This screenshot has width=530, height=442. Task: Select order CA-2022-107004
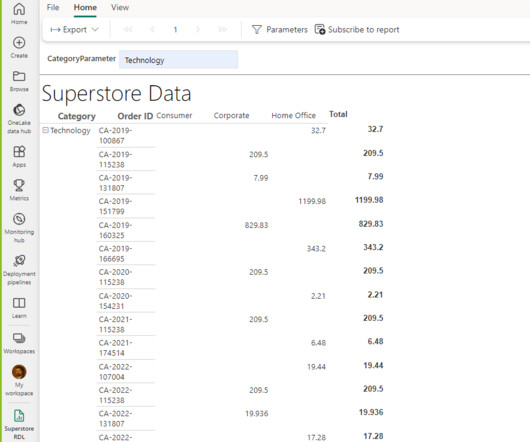[115, 372]
